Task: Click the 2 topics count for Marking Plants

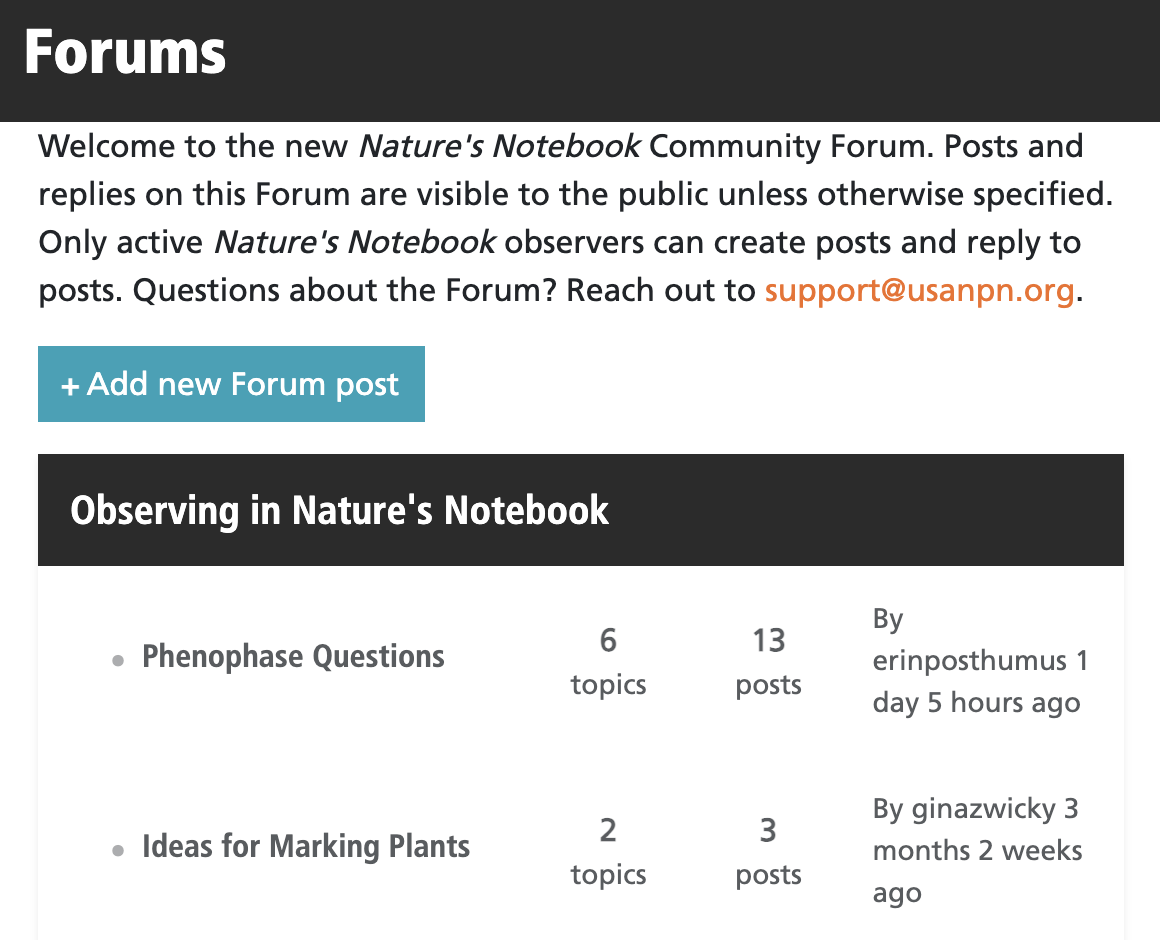Action: click(x=608, y=851)
